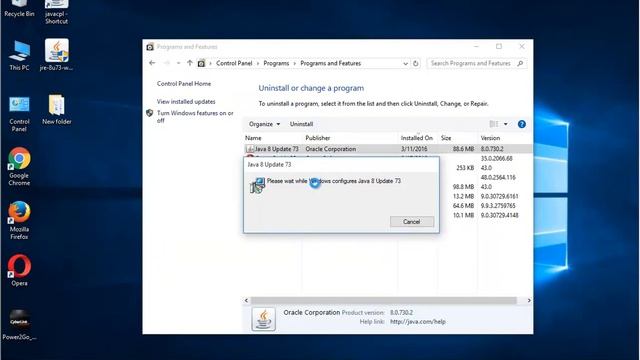Click the 64.6 MB size cell
This screenshot has width=640, height=360.
click(463, 206)
